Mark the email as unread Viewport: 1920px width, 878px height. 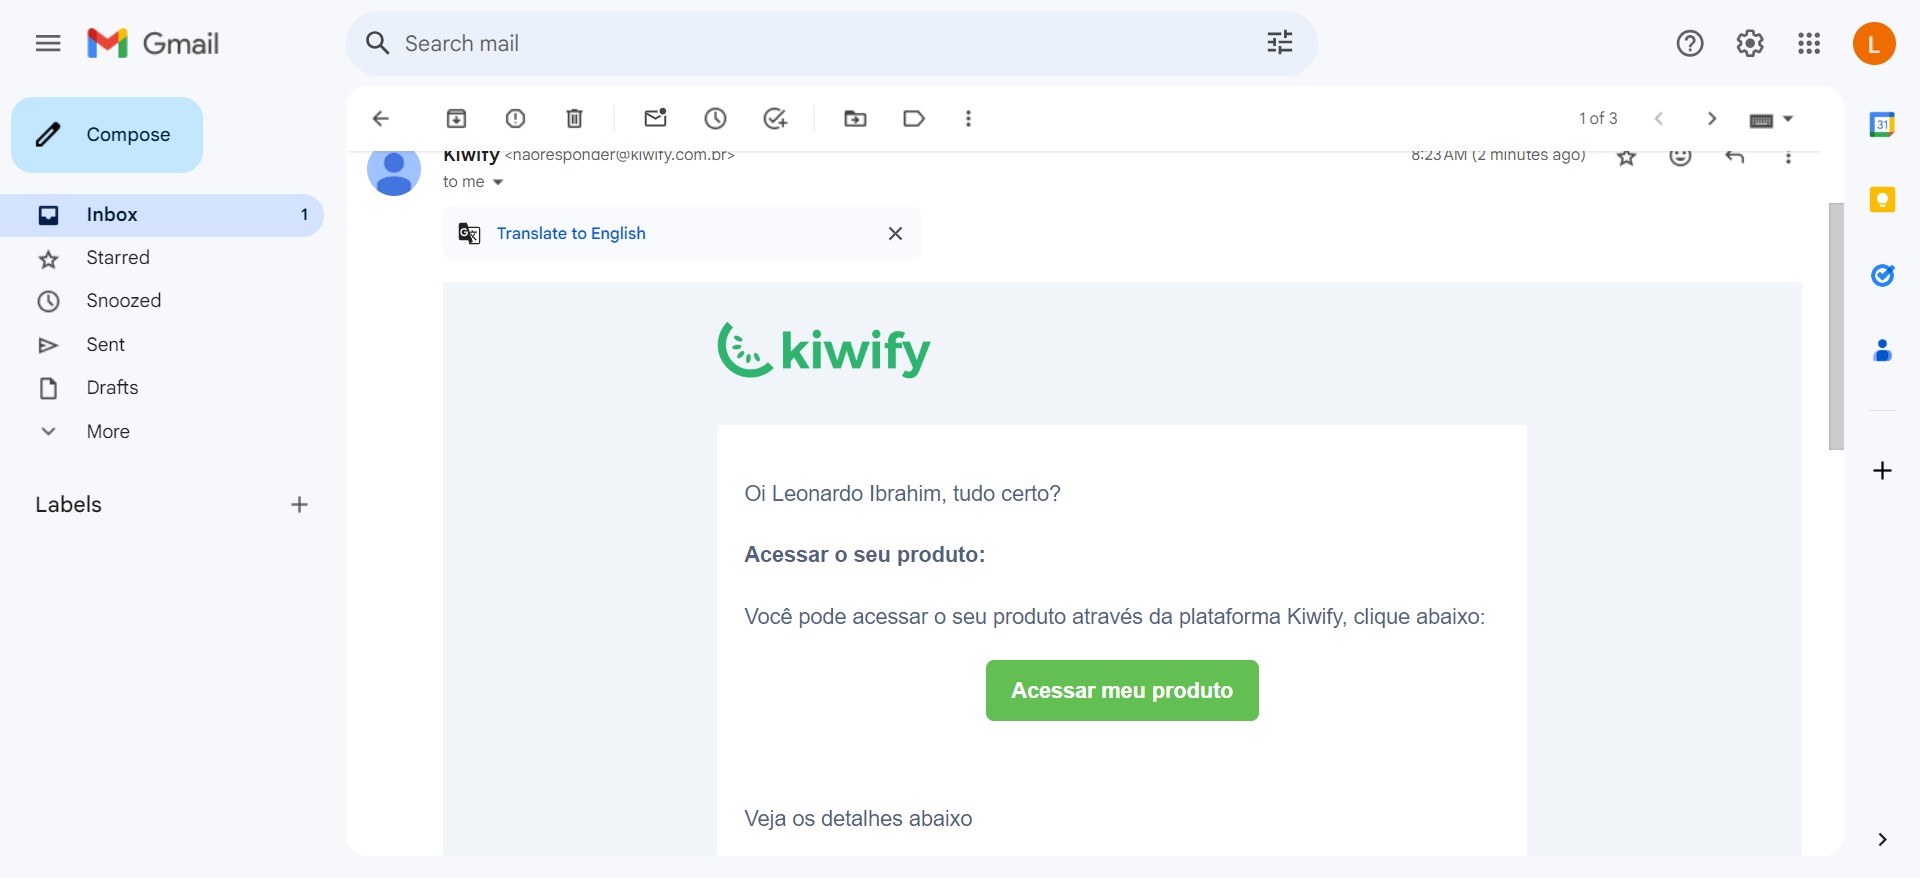(656, 118)
